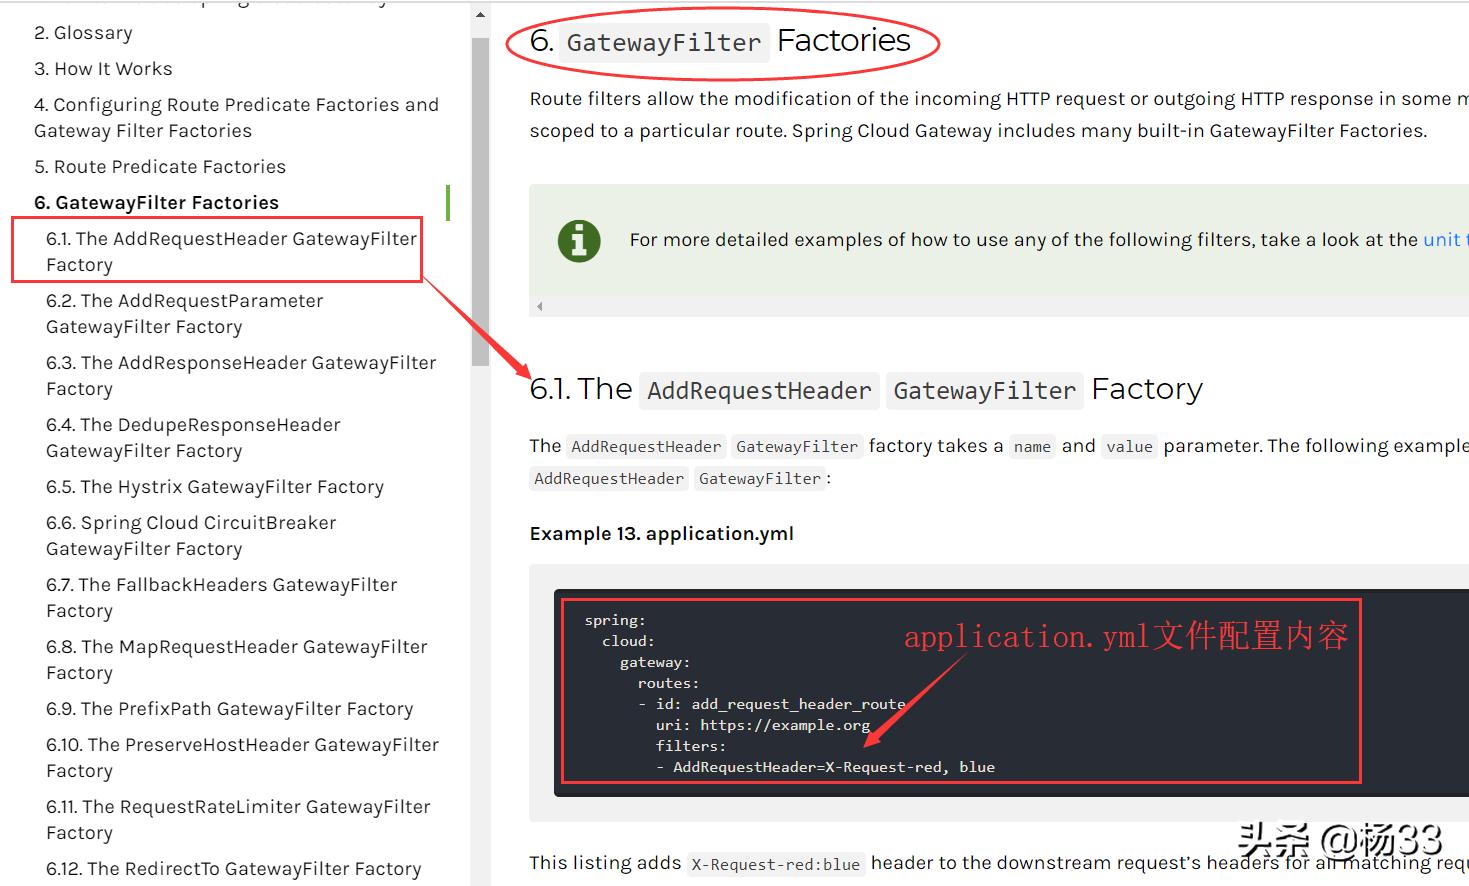Open the AddResponseHeader GatewayFilter Factory entry
Image resolution: width=1469 pixels, height=886 pixels.
pos(240,375)
